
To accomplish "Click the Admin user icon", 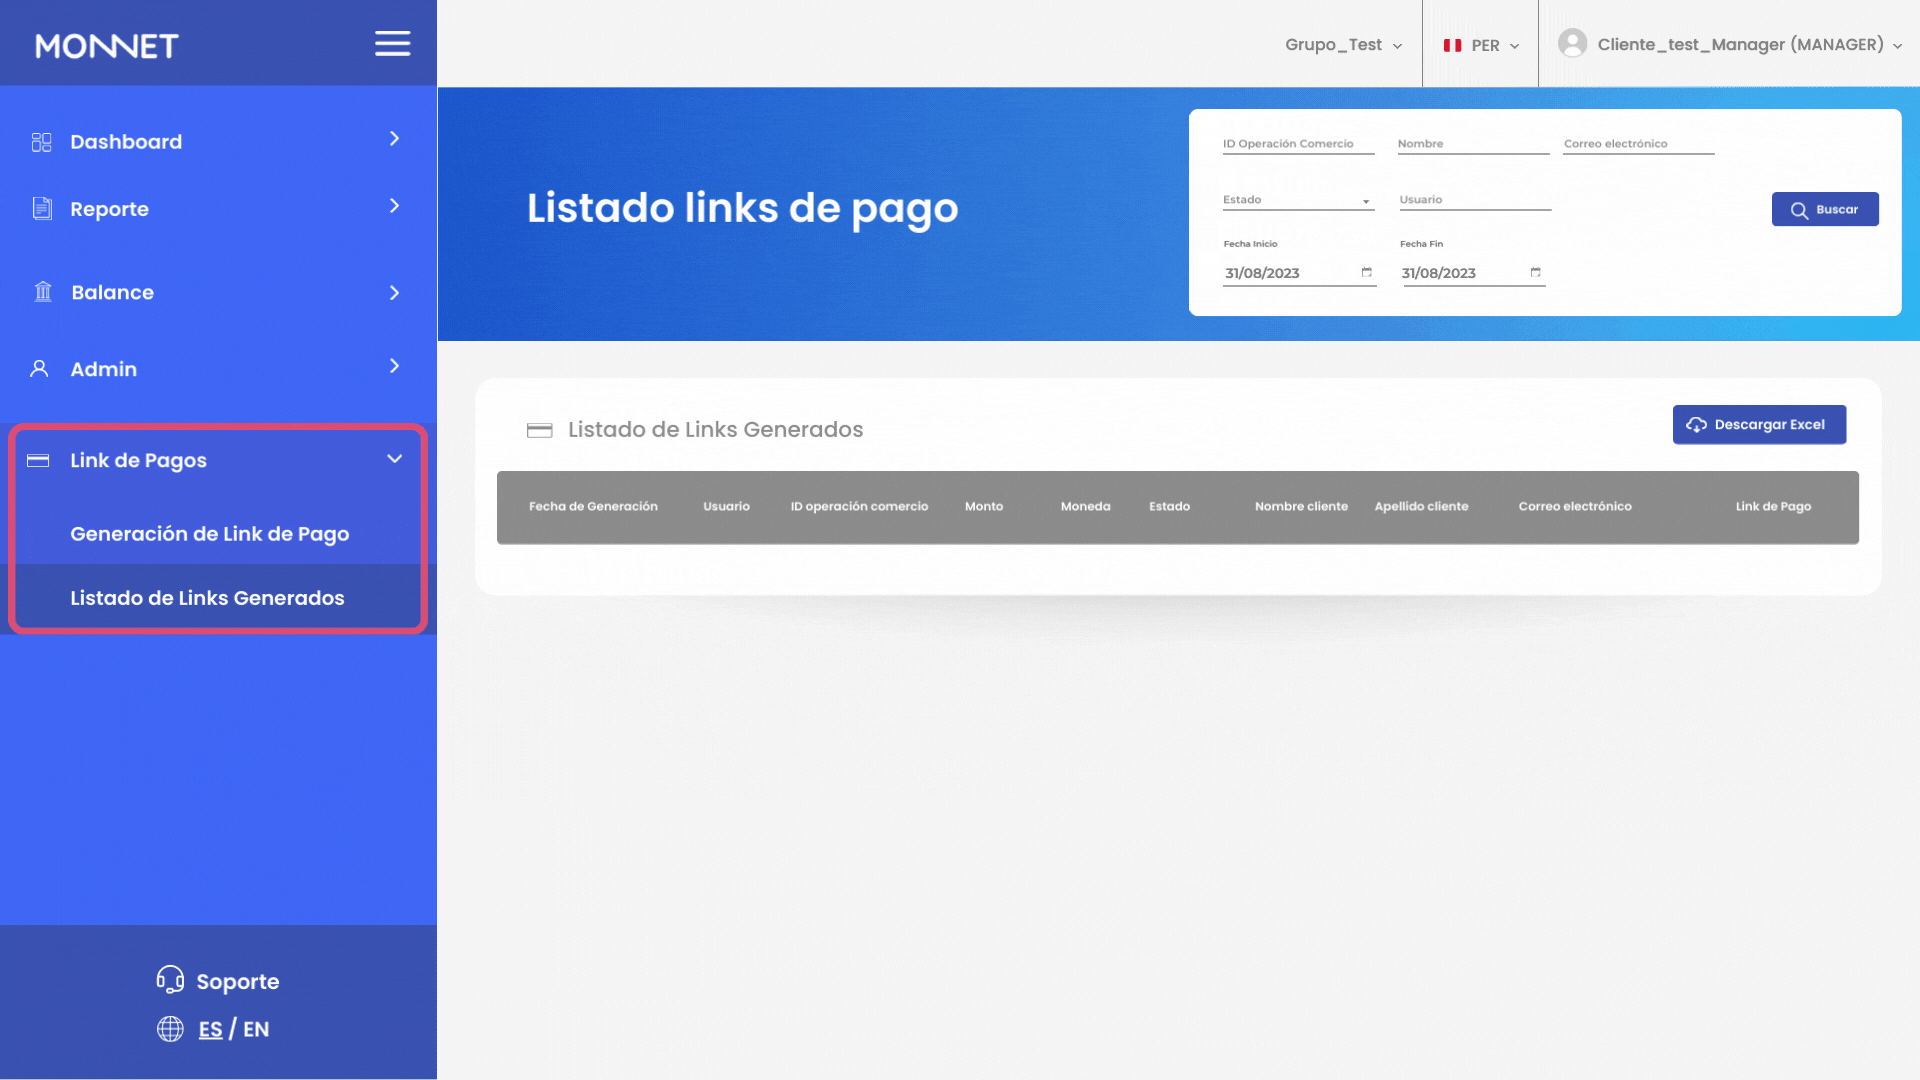I will coord(39,369).
